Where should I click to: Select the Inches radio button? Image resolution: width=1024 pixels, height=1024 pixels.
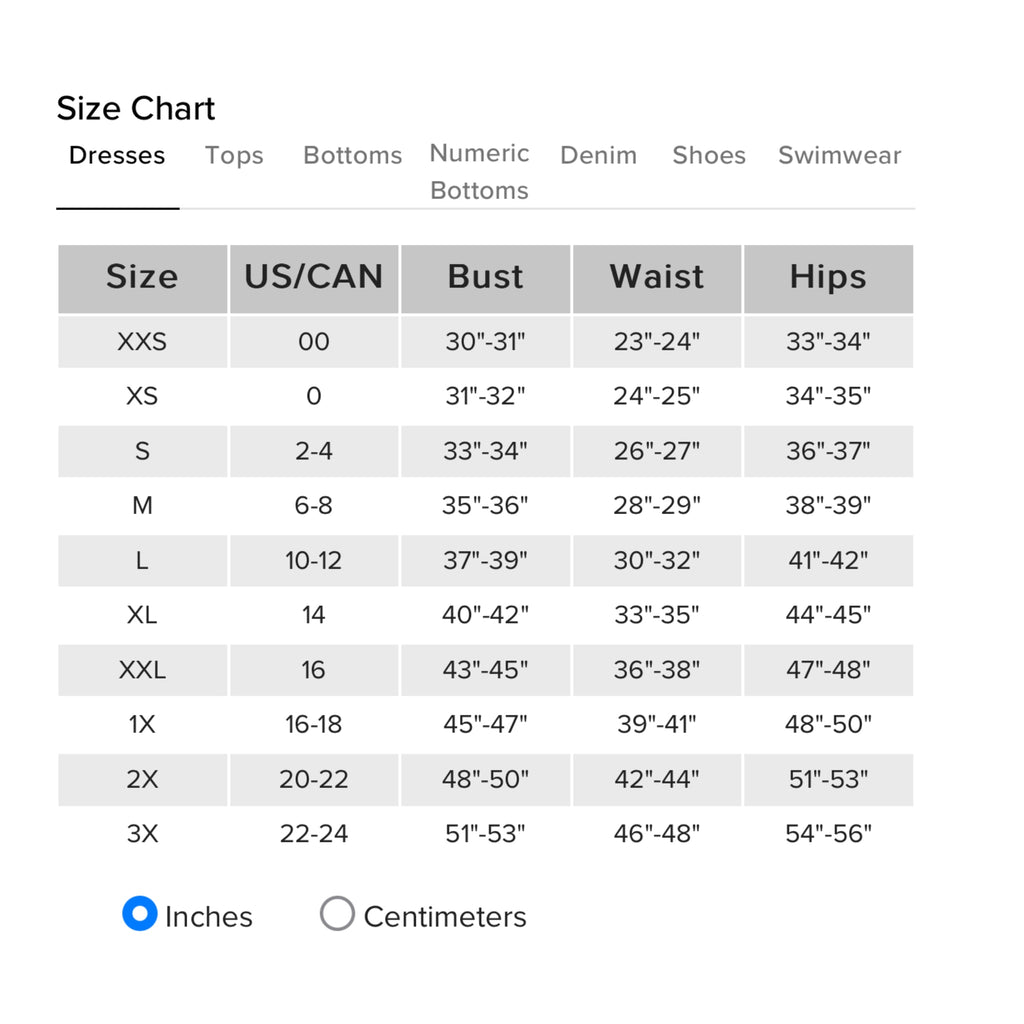pos(140,913)
